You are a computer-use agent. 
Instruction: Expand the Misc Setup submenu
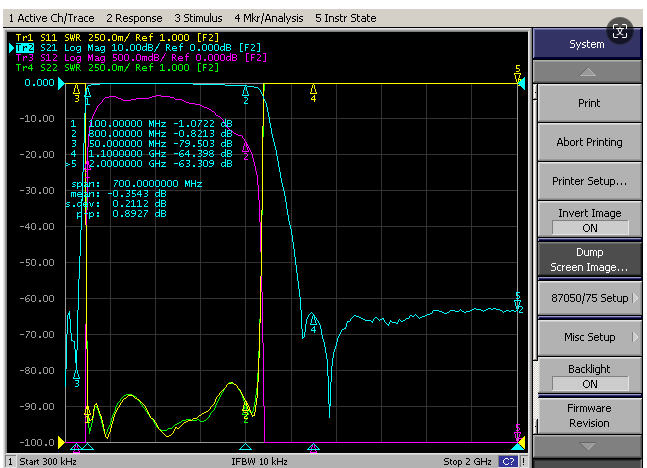589,337
